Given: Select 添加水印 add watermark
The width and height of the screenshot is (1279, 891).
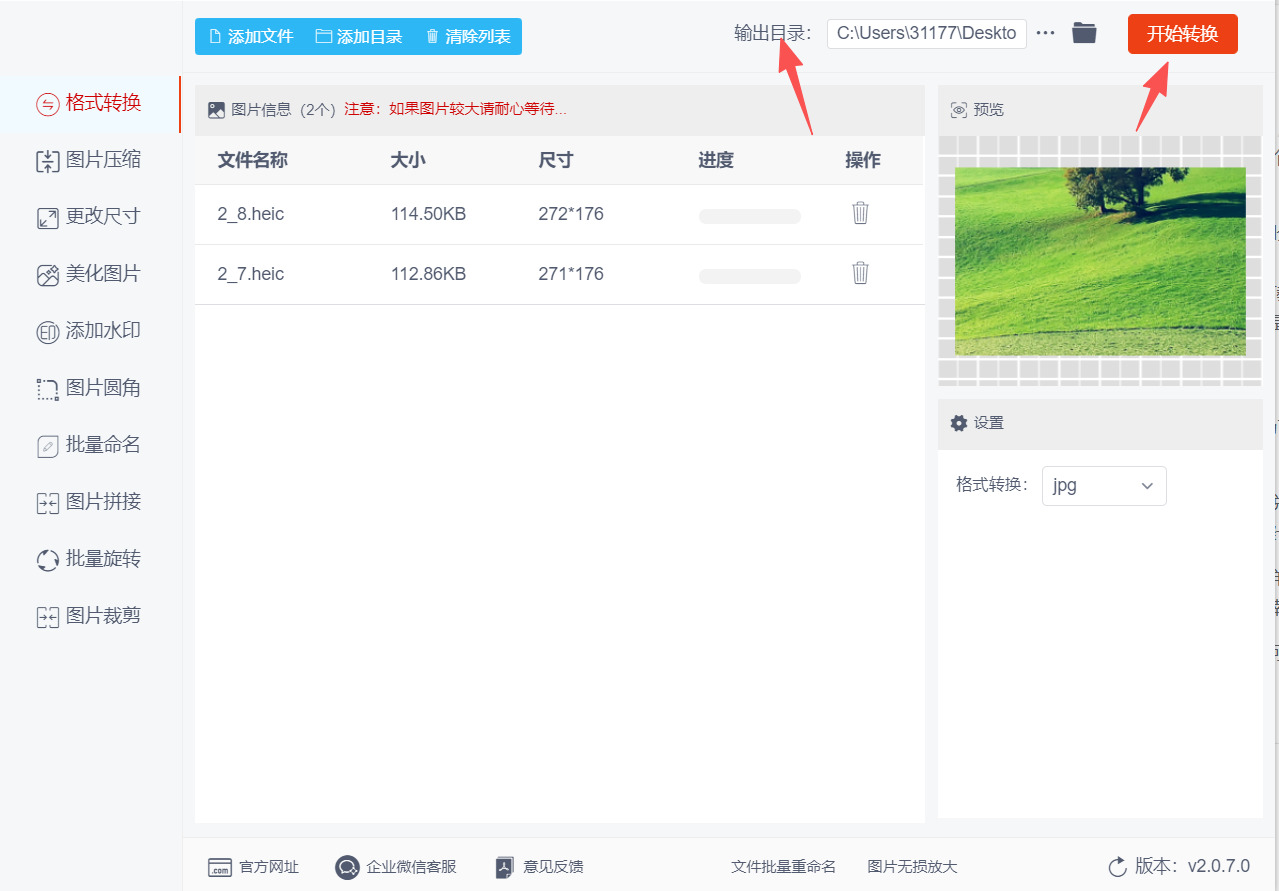Looking at the screenshot, I should click(90, 331).
